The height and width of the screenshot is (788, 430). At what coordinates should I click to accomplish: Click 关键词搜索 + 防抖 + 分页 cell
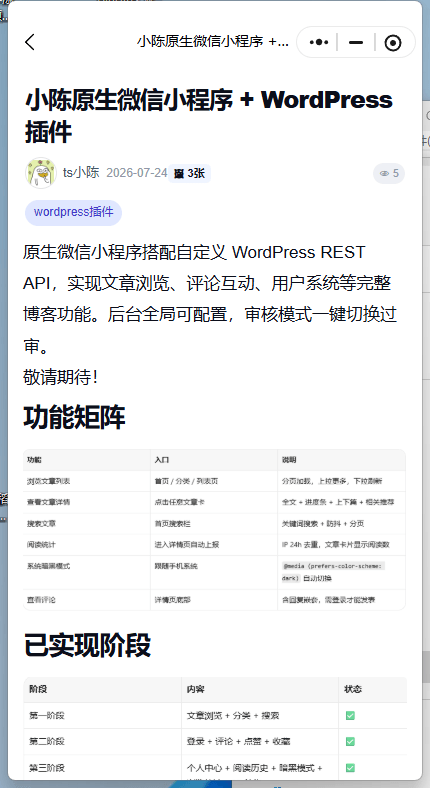[x=323, y=524]
